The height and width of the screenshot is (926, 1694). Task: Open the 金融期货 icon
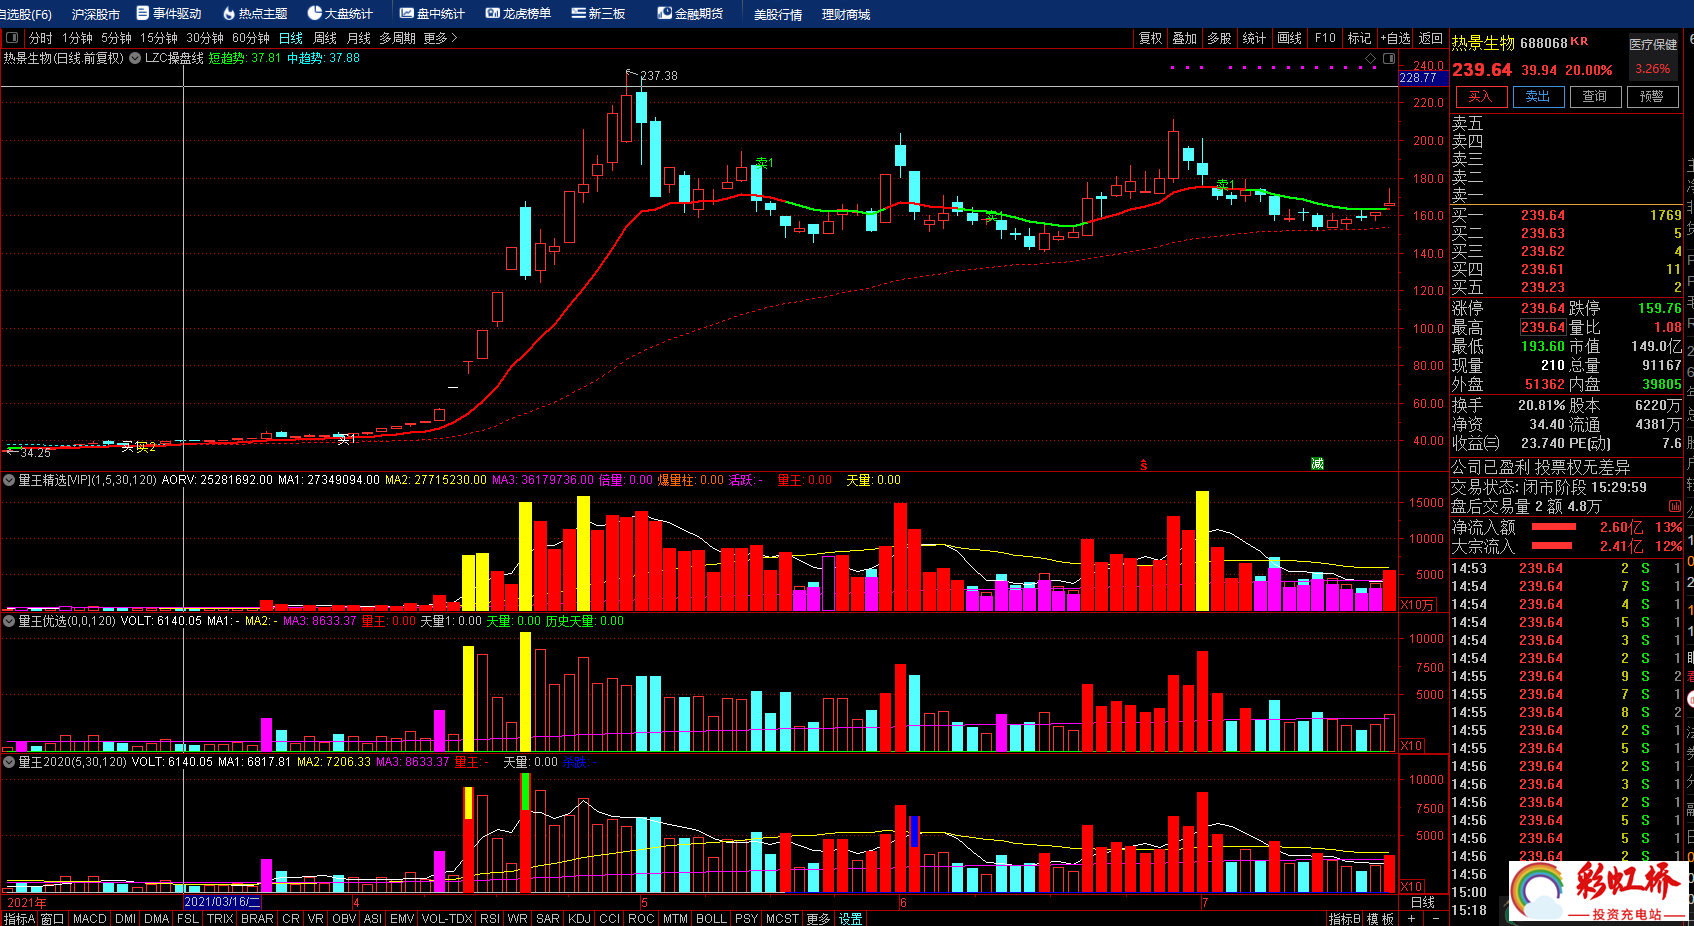pyautogui.click(x=664, y=13)
